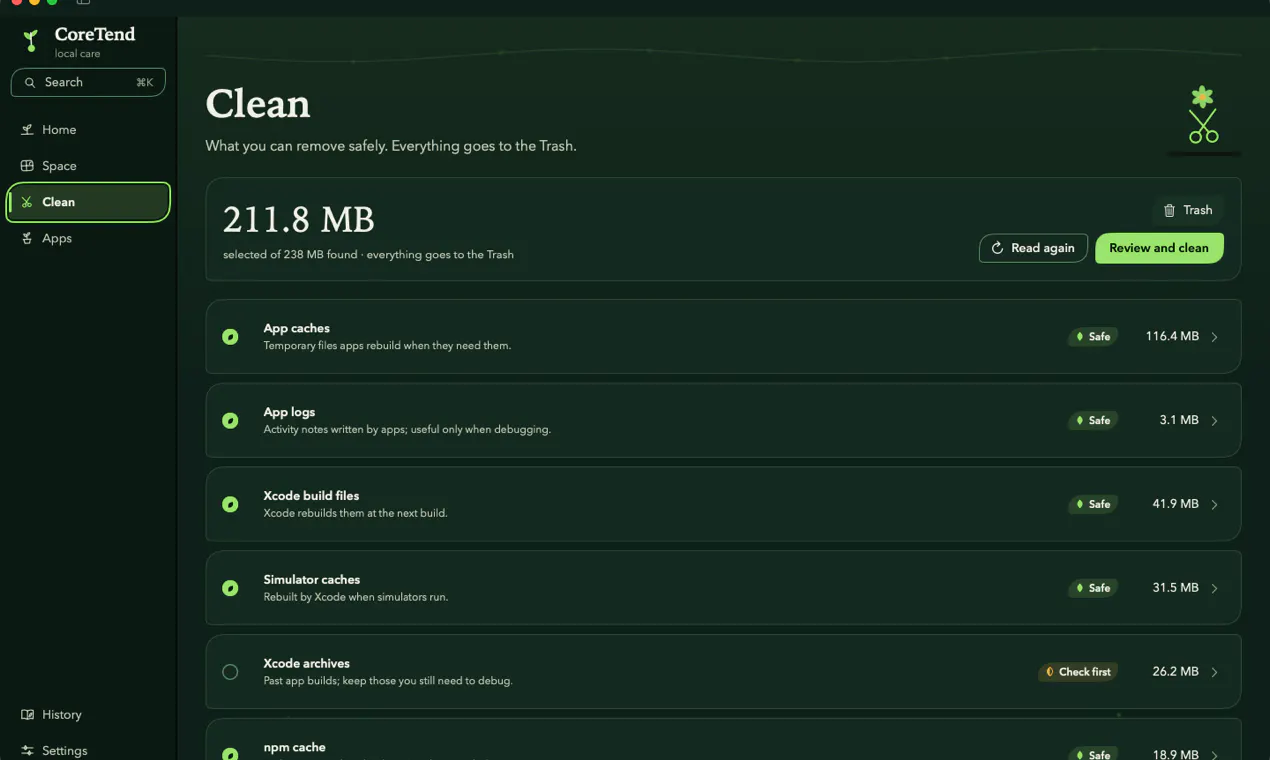Select the Clean sidebar item

tap(88, 202)
